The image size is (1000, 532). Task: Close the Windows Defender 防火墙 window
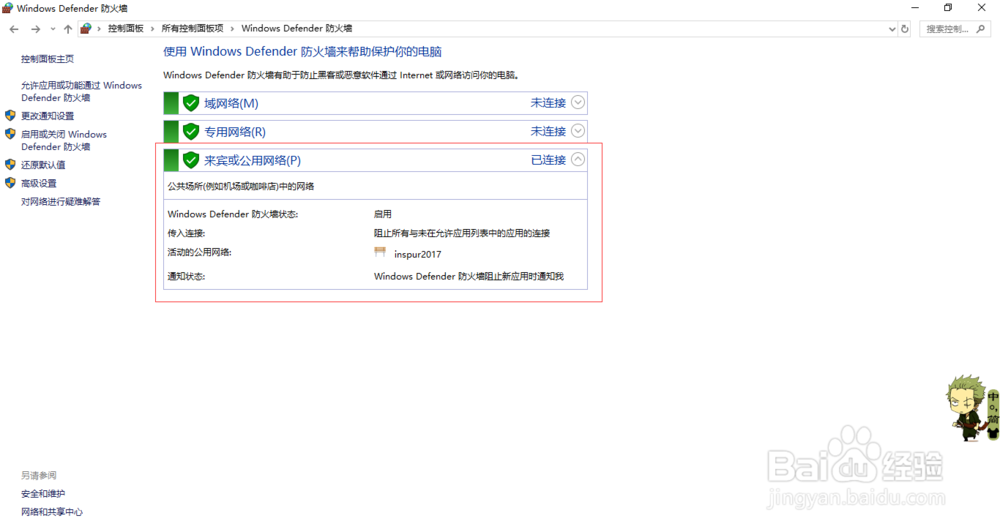tap(982, 8)
